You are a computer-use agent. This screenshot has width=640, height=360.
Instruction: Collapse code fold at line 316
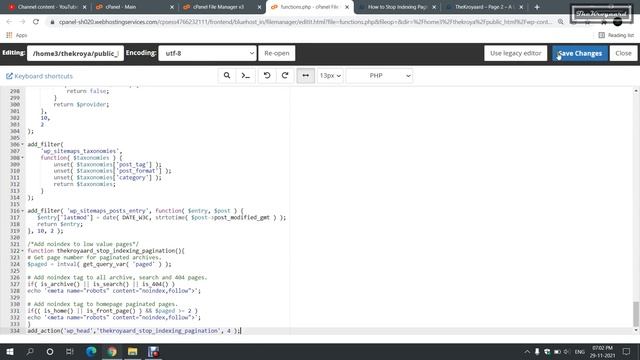22,211
